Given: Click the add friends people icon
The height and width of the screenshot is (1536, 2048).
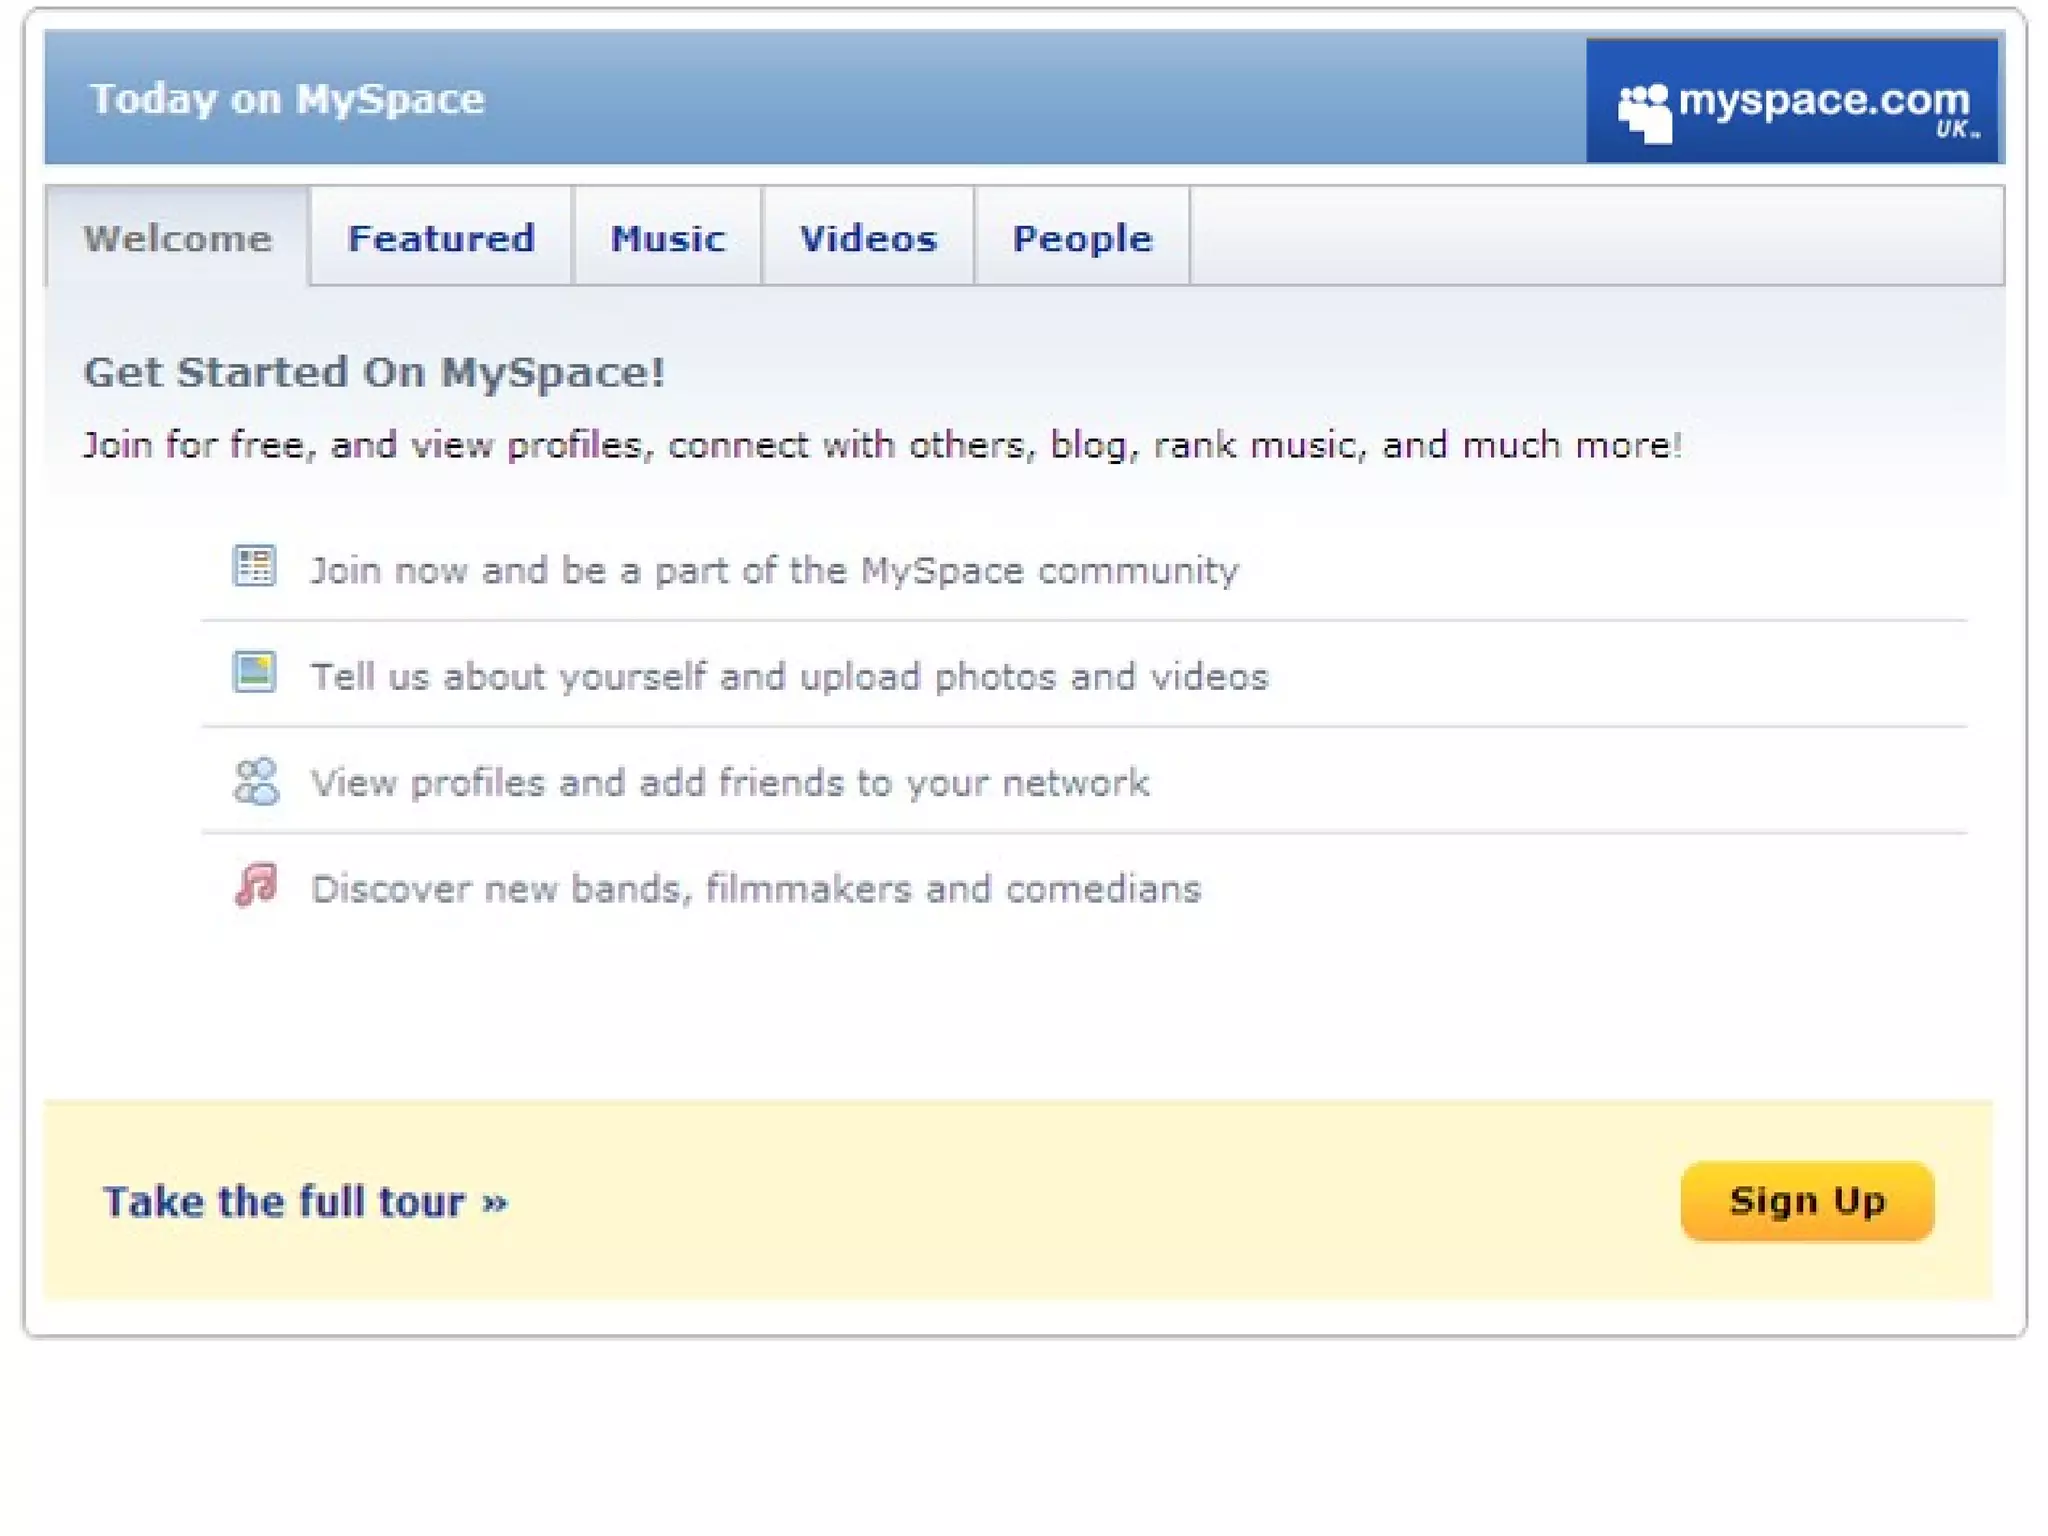Looking at the screenshot, I should point(256,781).
